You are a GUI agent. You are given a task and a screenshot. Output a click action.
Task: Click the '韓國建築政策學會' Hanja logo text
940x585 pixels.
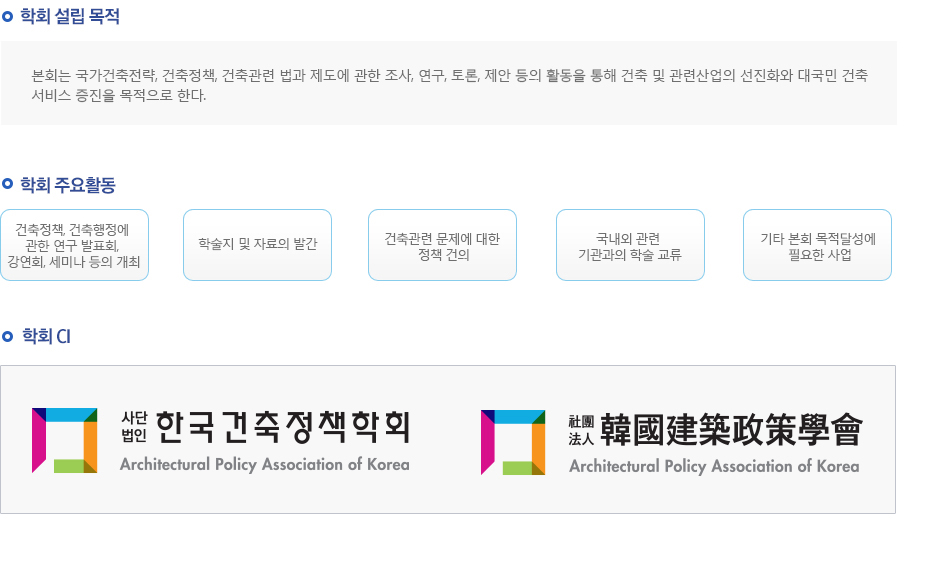coord(731,429)
